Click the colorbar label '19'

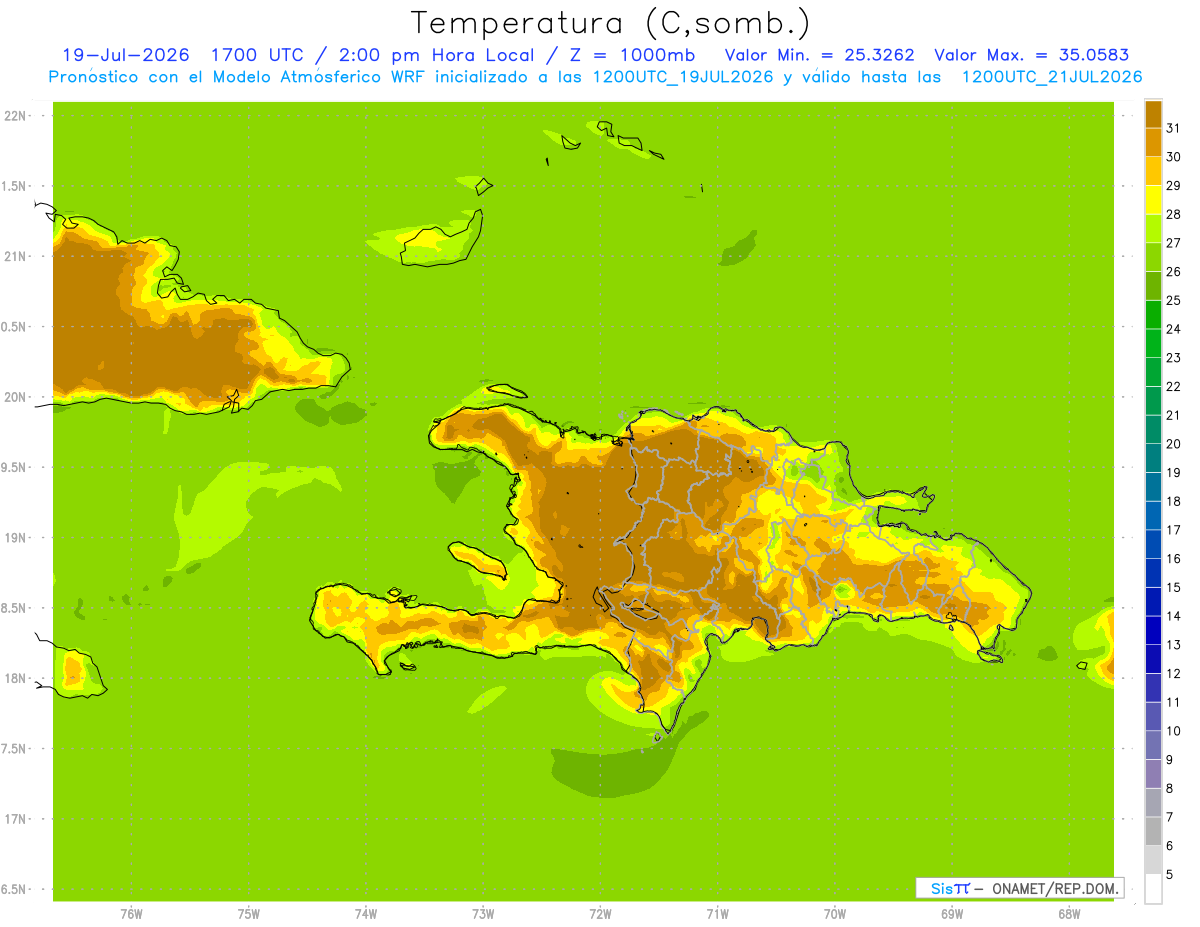pyautogui.click(x=1173, y=472)
